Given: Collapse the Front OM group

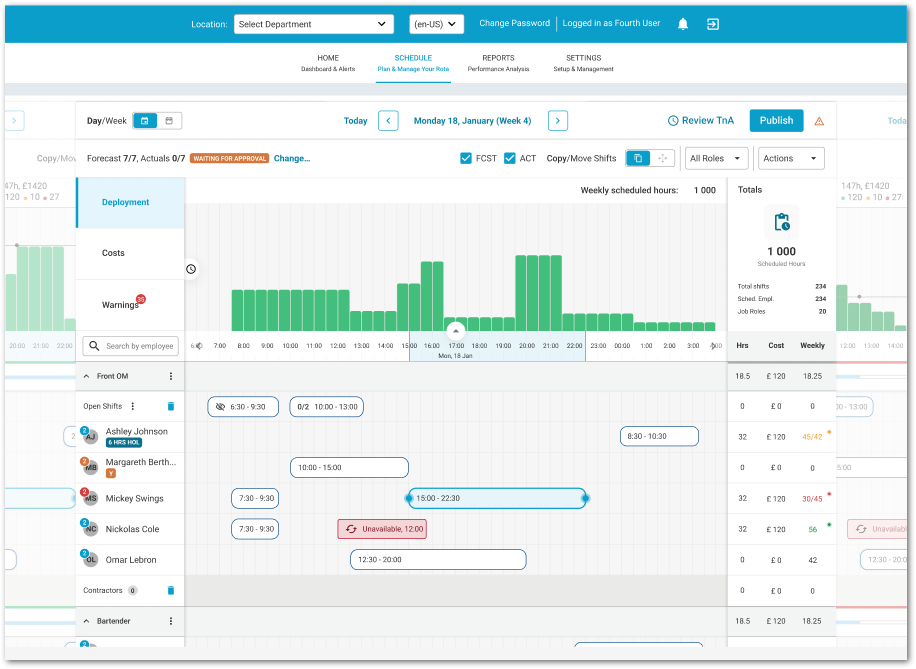Looking at the screenshot, I should click(x=86, y=376).
